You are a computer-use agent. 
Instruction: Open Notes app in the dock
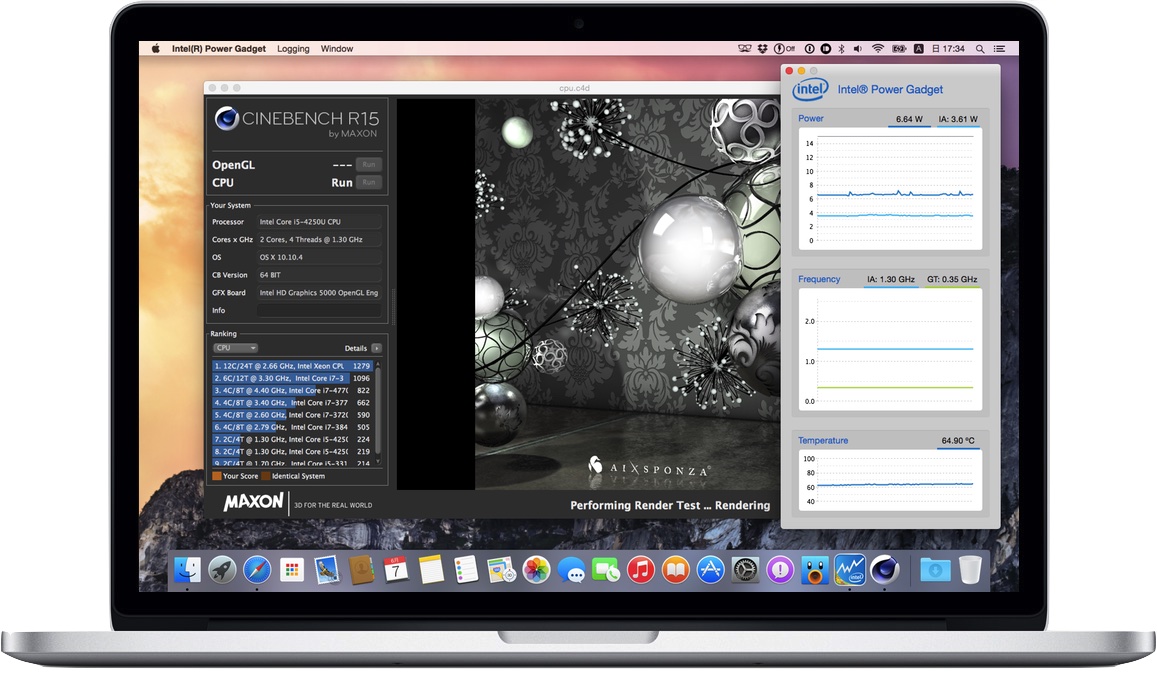[431, 570]
